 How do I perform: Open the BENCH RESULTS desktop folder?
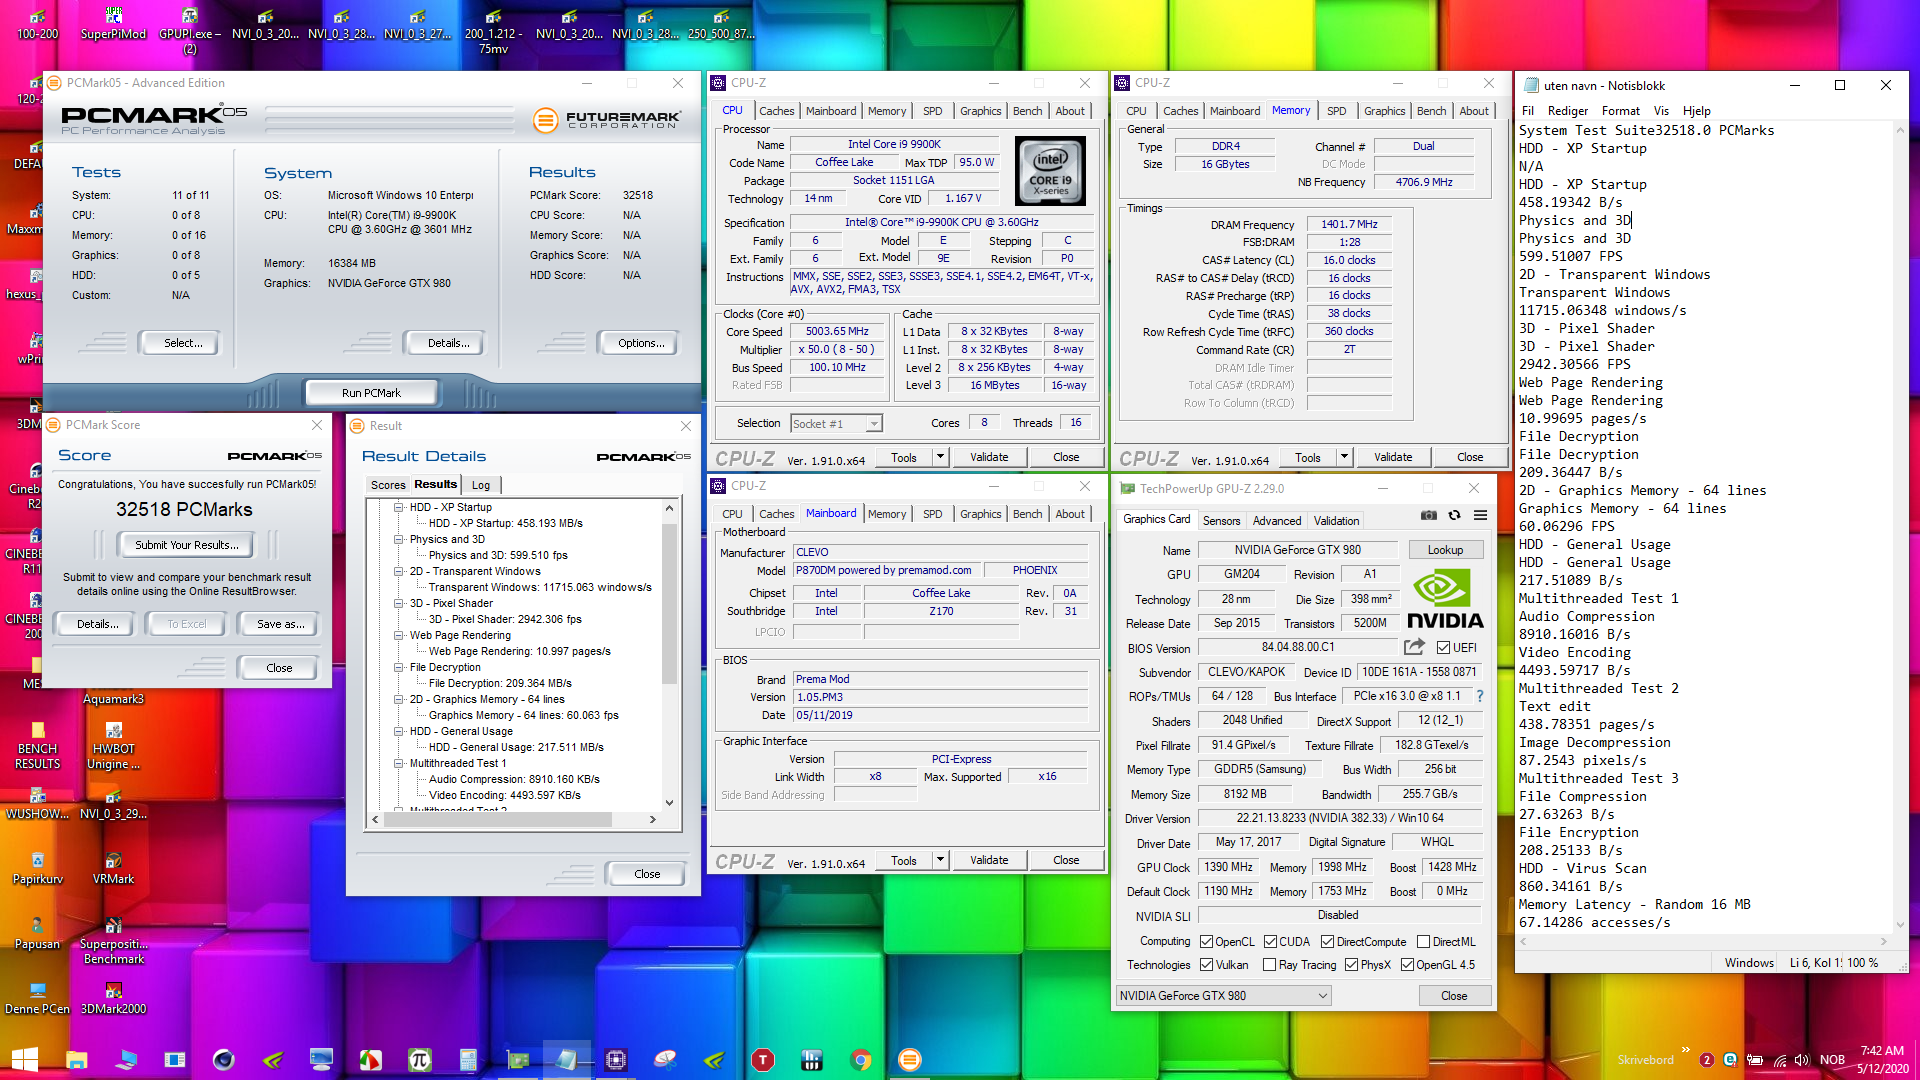[37, 747]
